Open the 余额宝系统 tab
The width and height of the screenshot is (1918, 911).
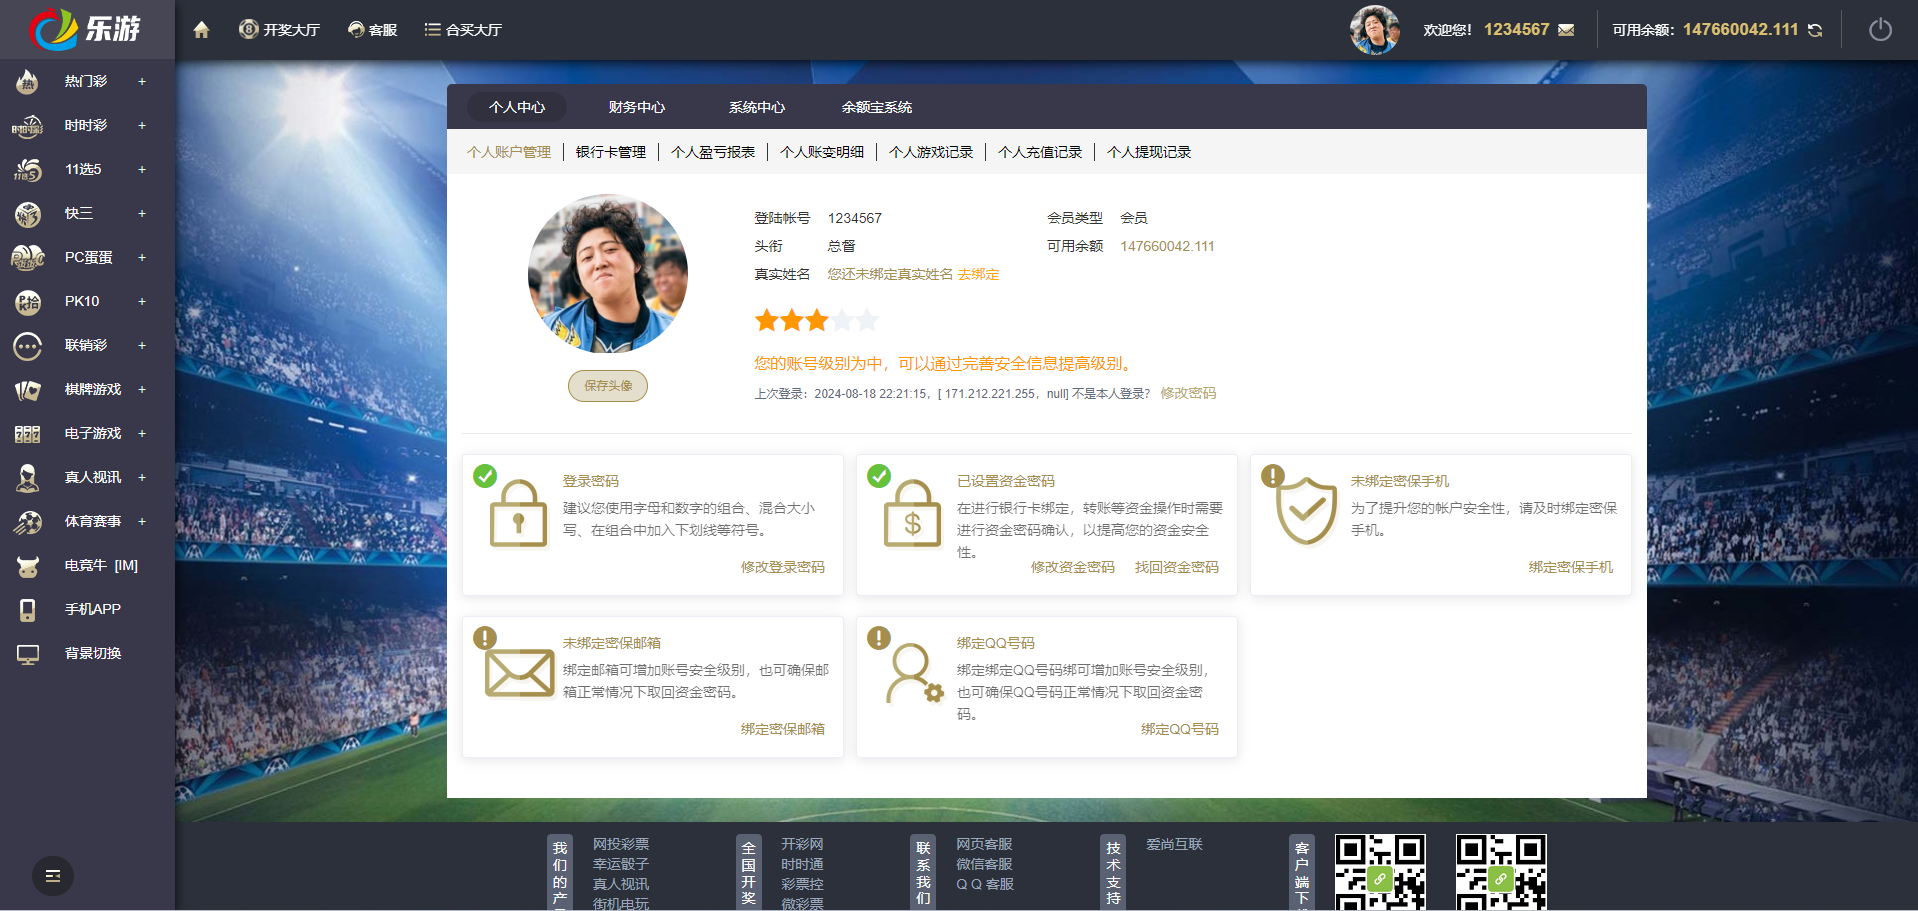click(x=877, y=107)
